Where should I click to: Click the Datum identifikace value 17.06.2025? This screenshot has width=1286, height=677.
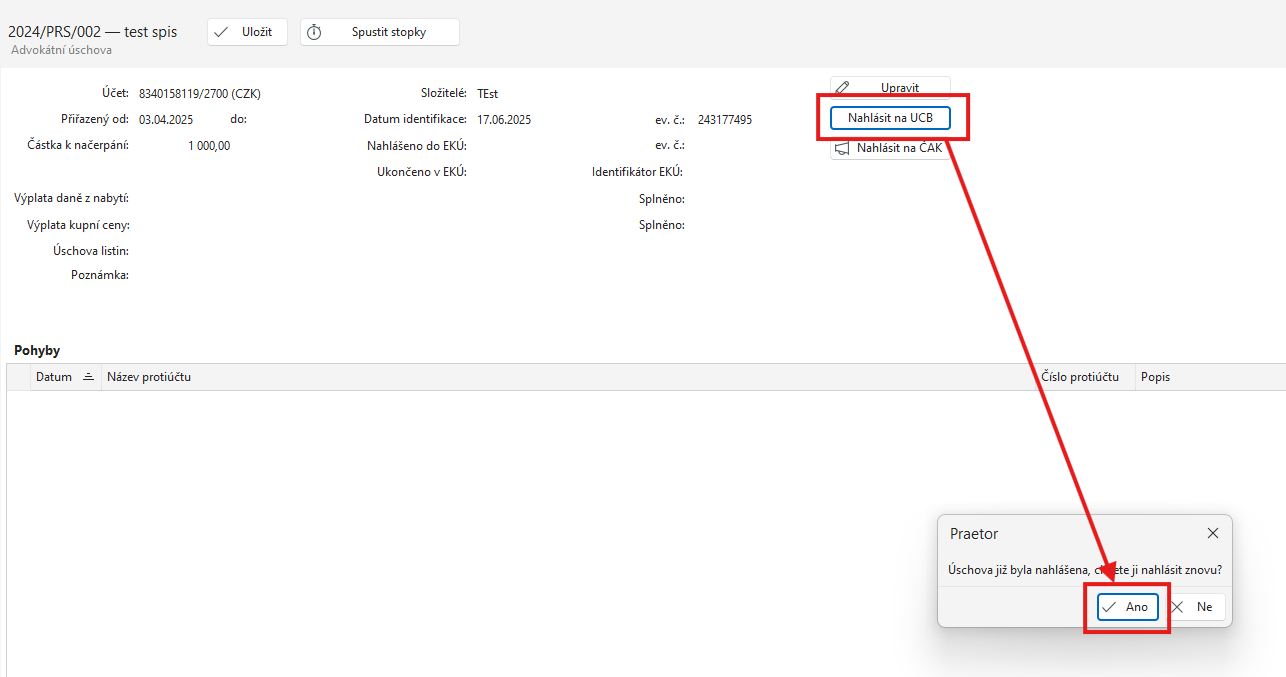[x=504, y=120]
